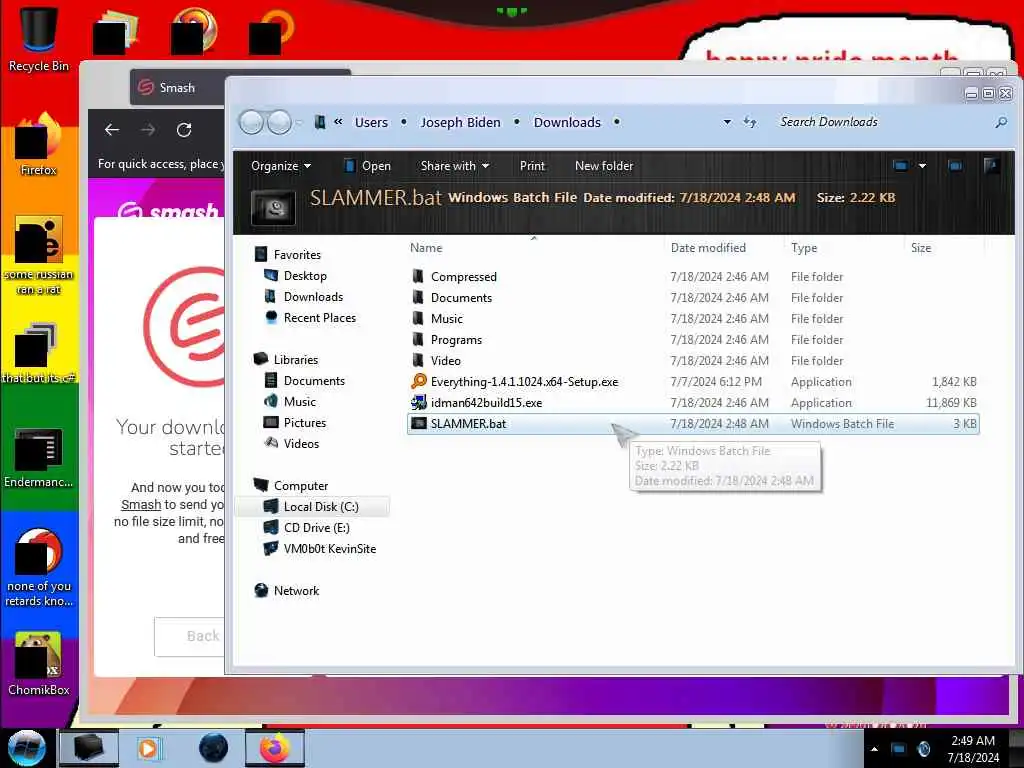Open the recent pages dropdown beside the nav arrows
Viewport: 1024px width, 768px height.
(x=299, y=122)
